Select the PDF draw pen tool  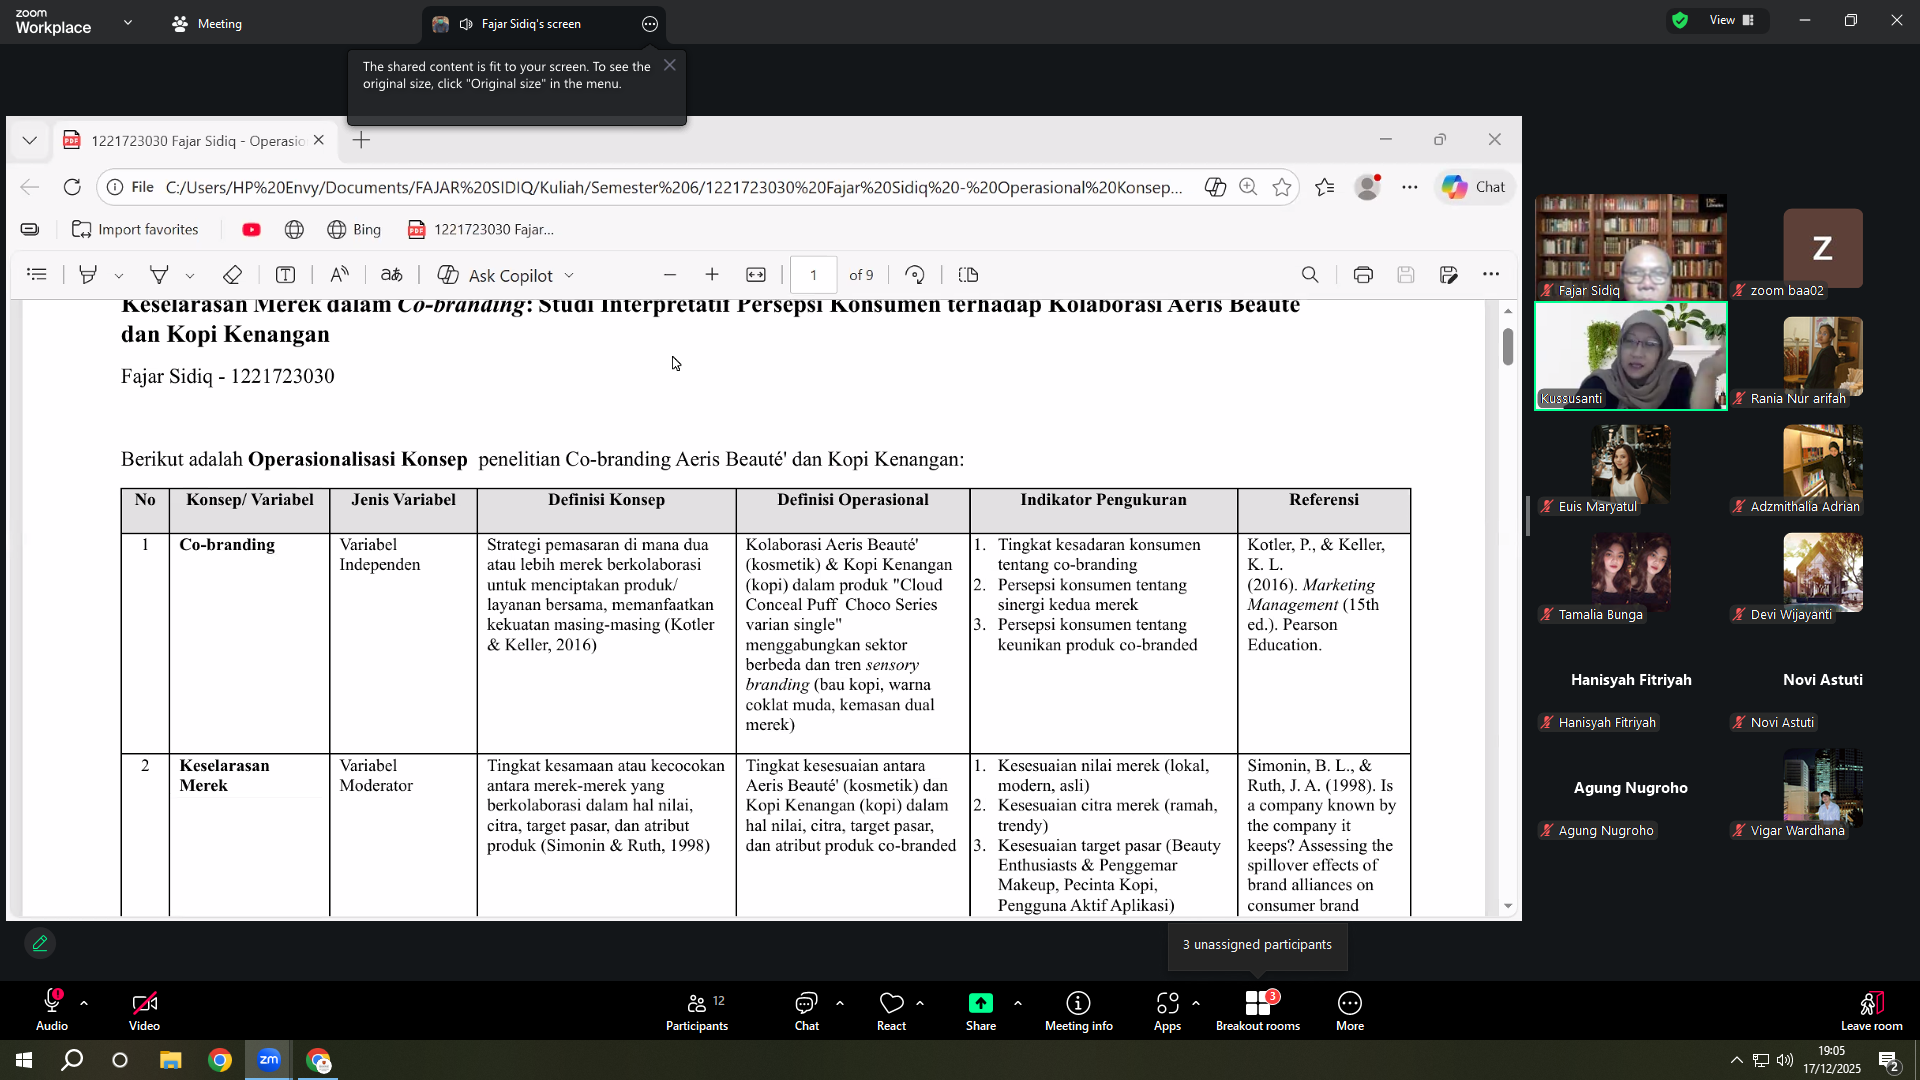[159, 275]
